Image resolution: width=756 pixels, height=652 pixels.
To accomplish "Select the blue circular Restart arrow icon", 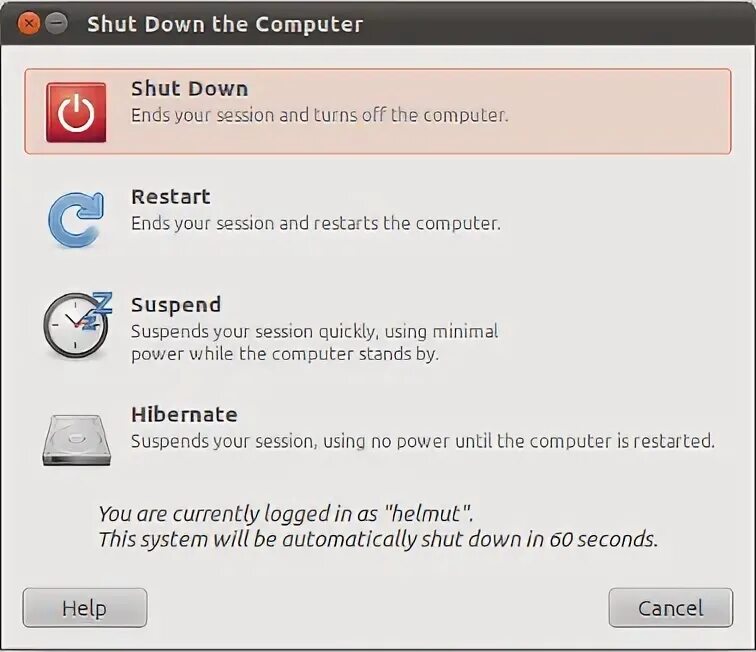I will pos(76,220).
